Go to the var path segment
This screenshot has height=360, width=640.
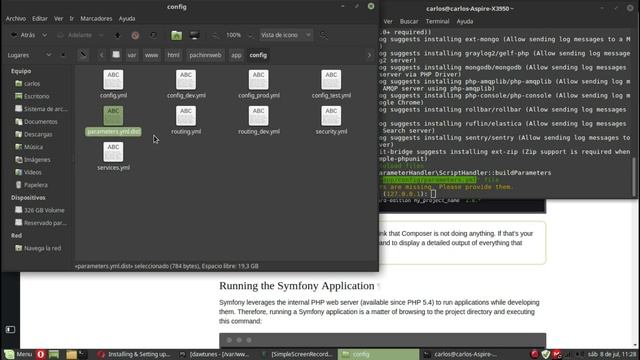(132, 55)
